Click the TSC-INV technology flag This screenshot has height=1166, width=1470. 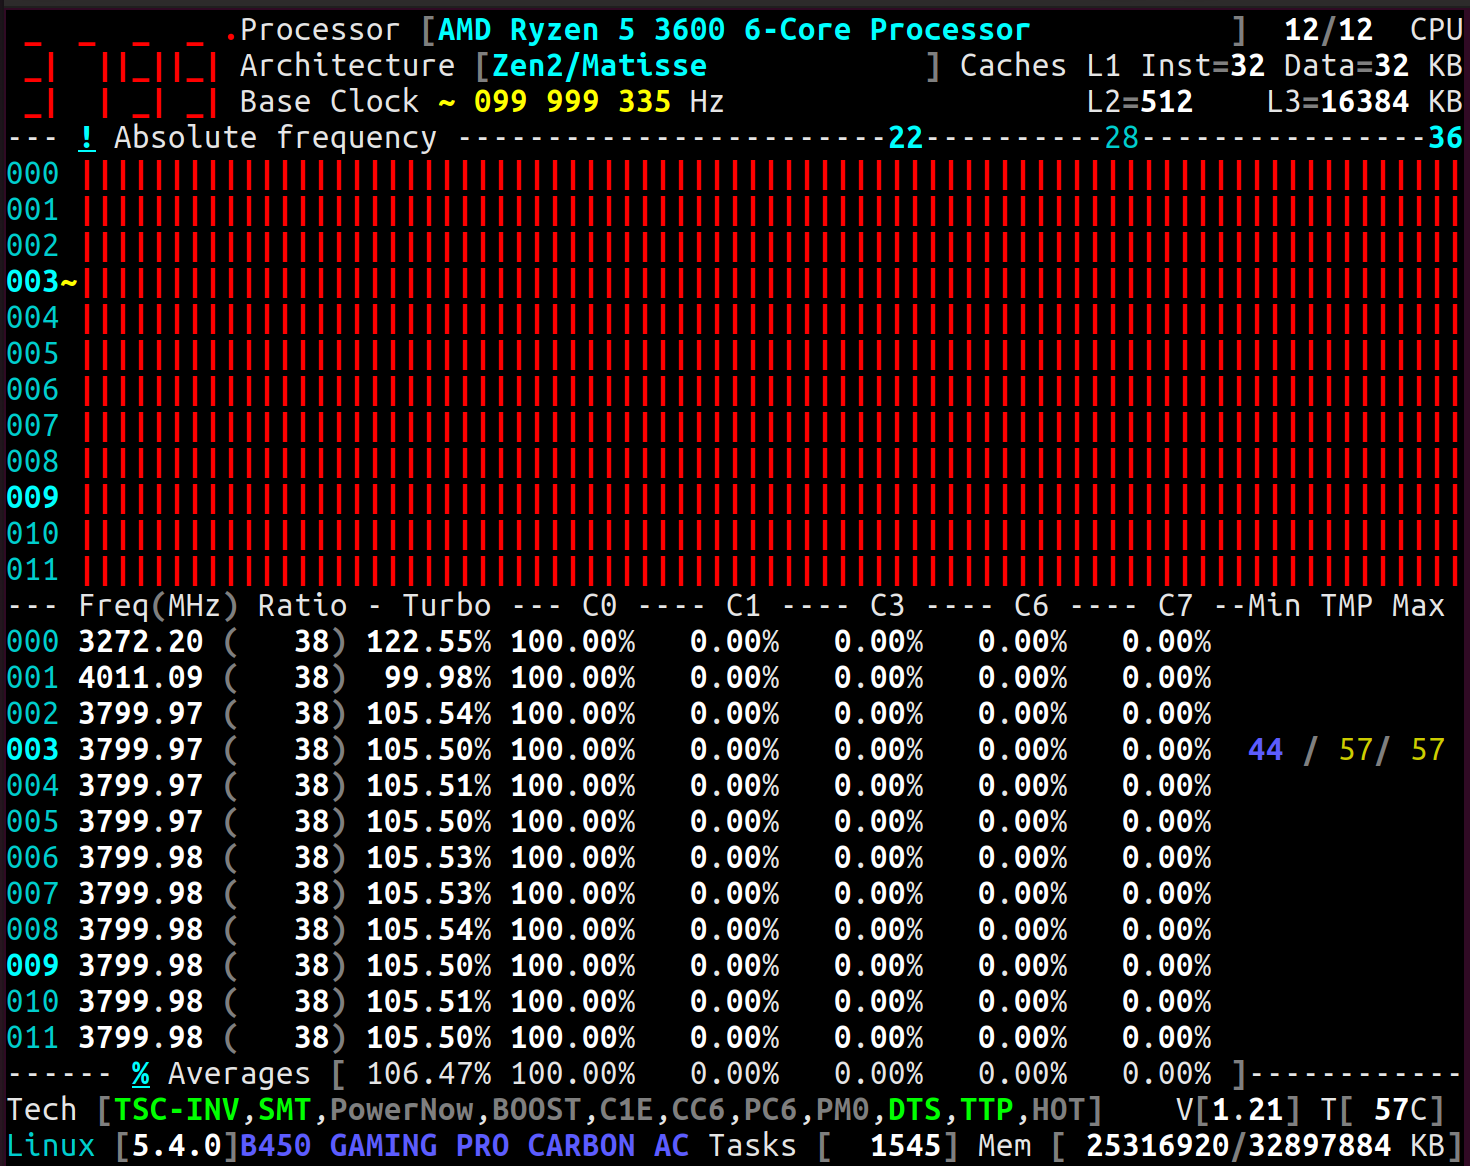[176, 1110]
